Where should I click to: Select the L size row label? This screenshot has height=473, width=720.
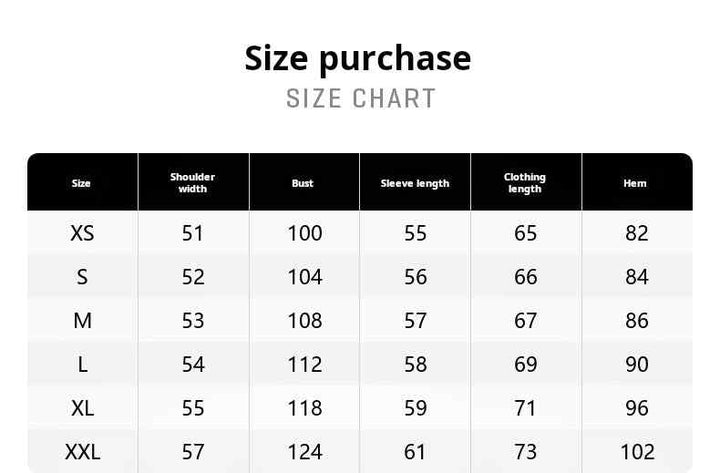coord(82,365)
